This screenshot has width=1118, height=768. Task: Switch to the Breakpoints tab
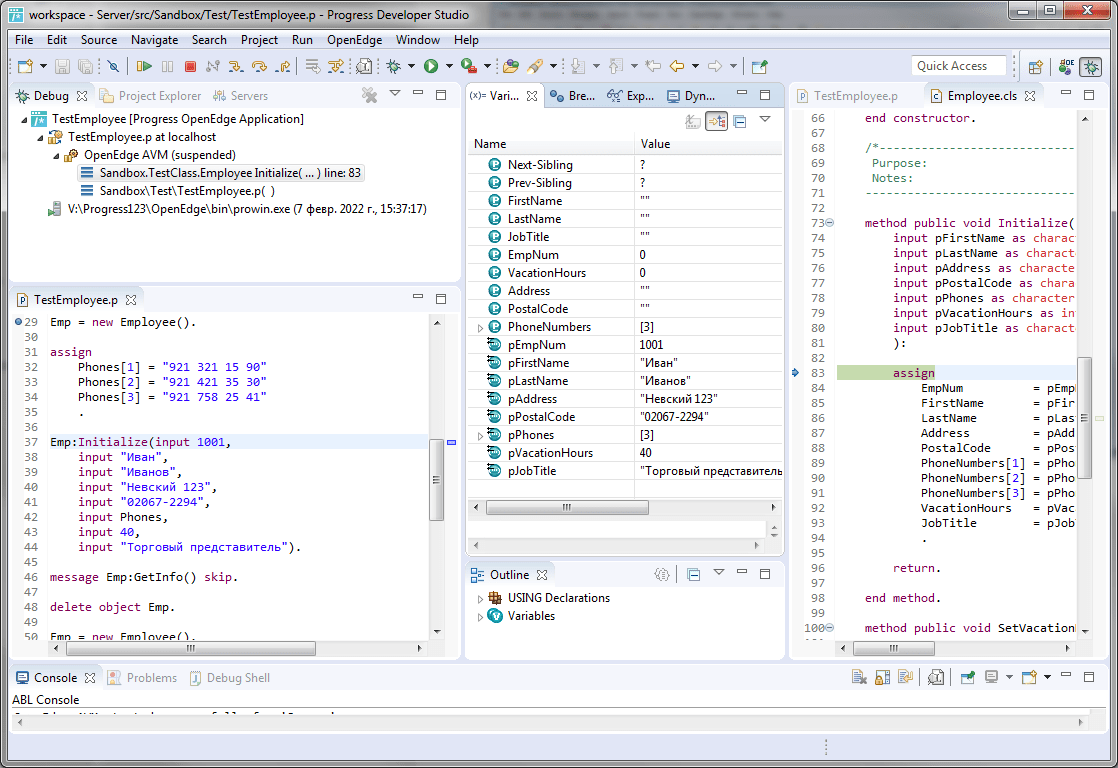coord(573,96)
